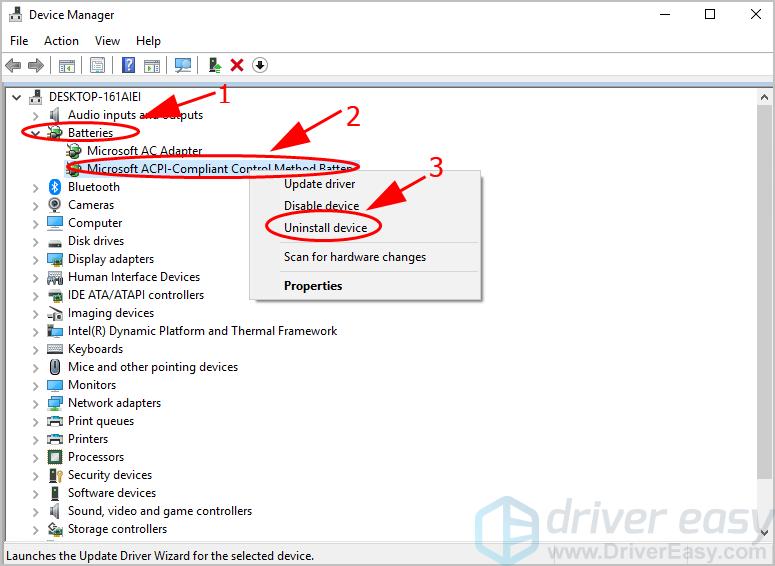
Task: Click the Properties sheet toolbar icon
Action: click(x=98, y=65)
